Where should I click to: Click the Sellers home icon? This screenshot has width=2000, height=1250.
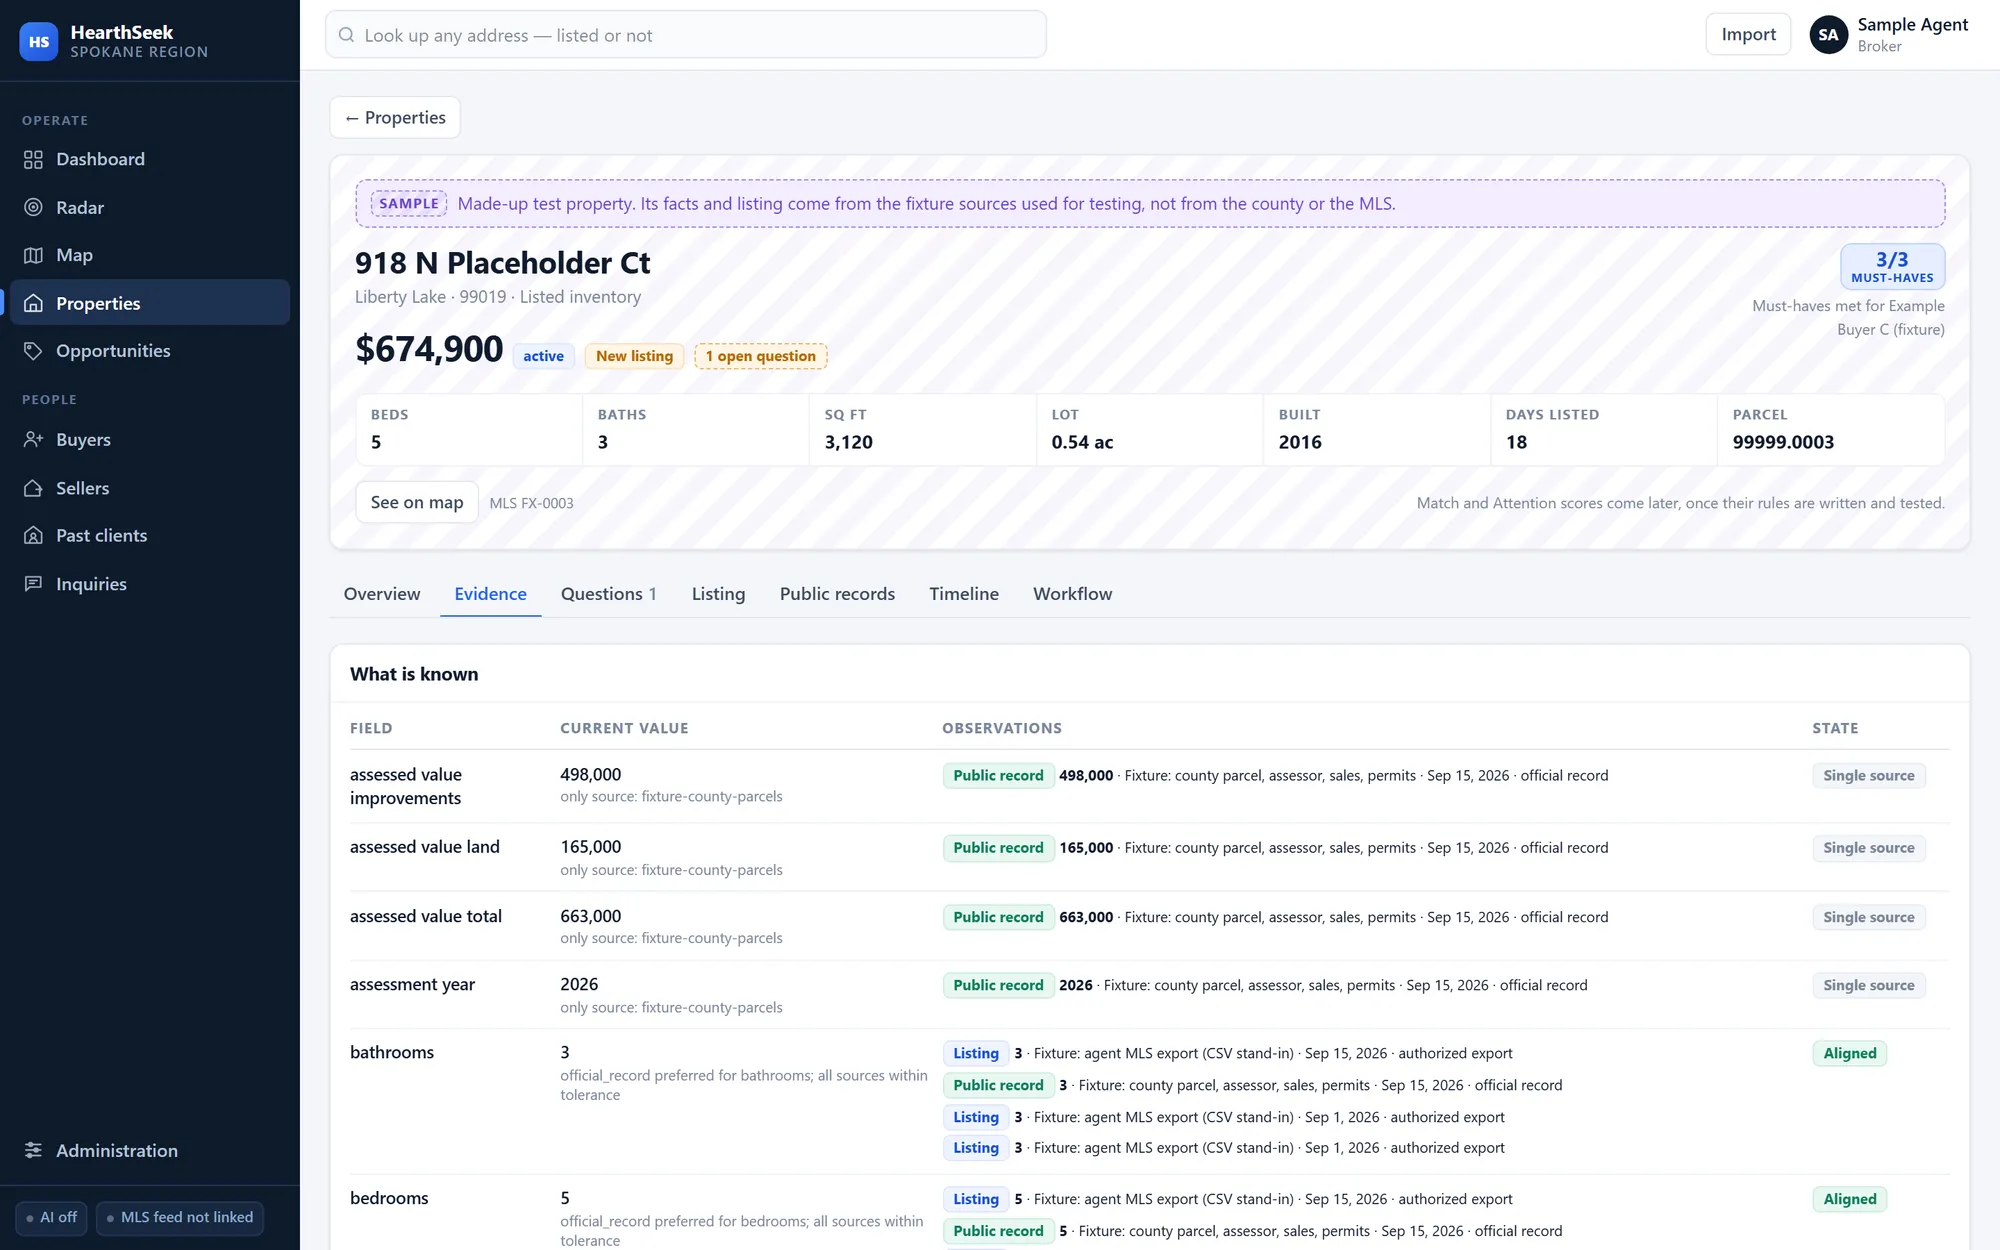(33, 488)
